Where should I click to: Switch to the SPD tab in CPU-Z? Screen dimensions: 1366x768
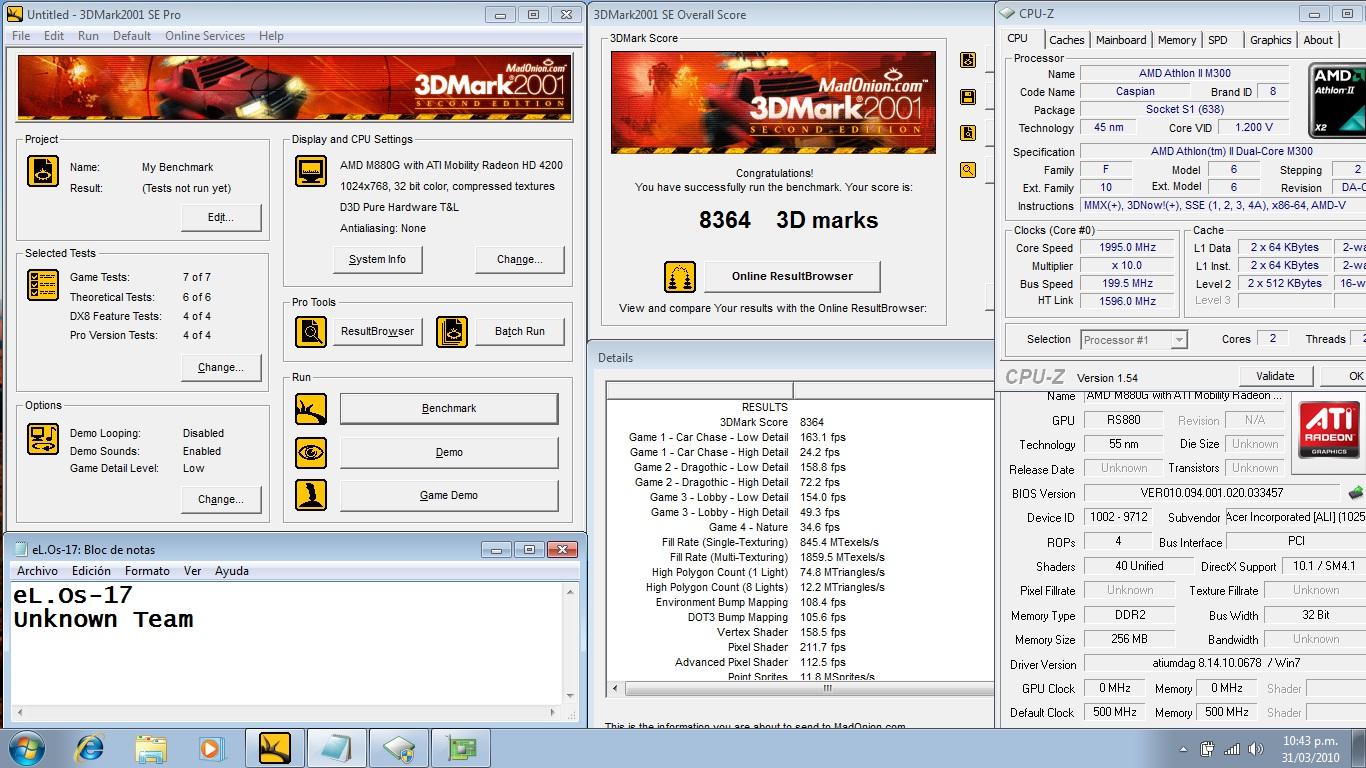[1218, 40]
